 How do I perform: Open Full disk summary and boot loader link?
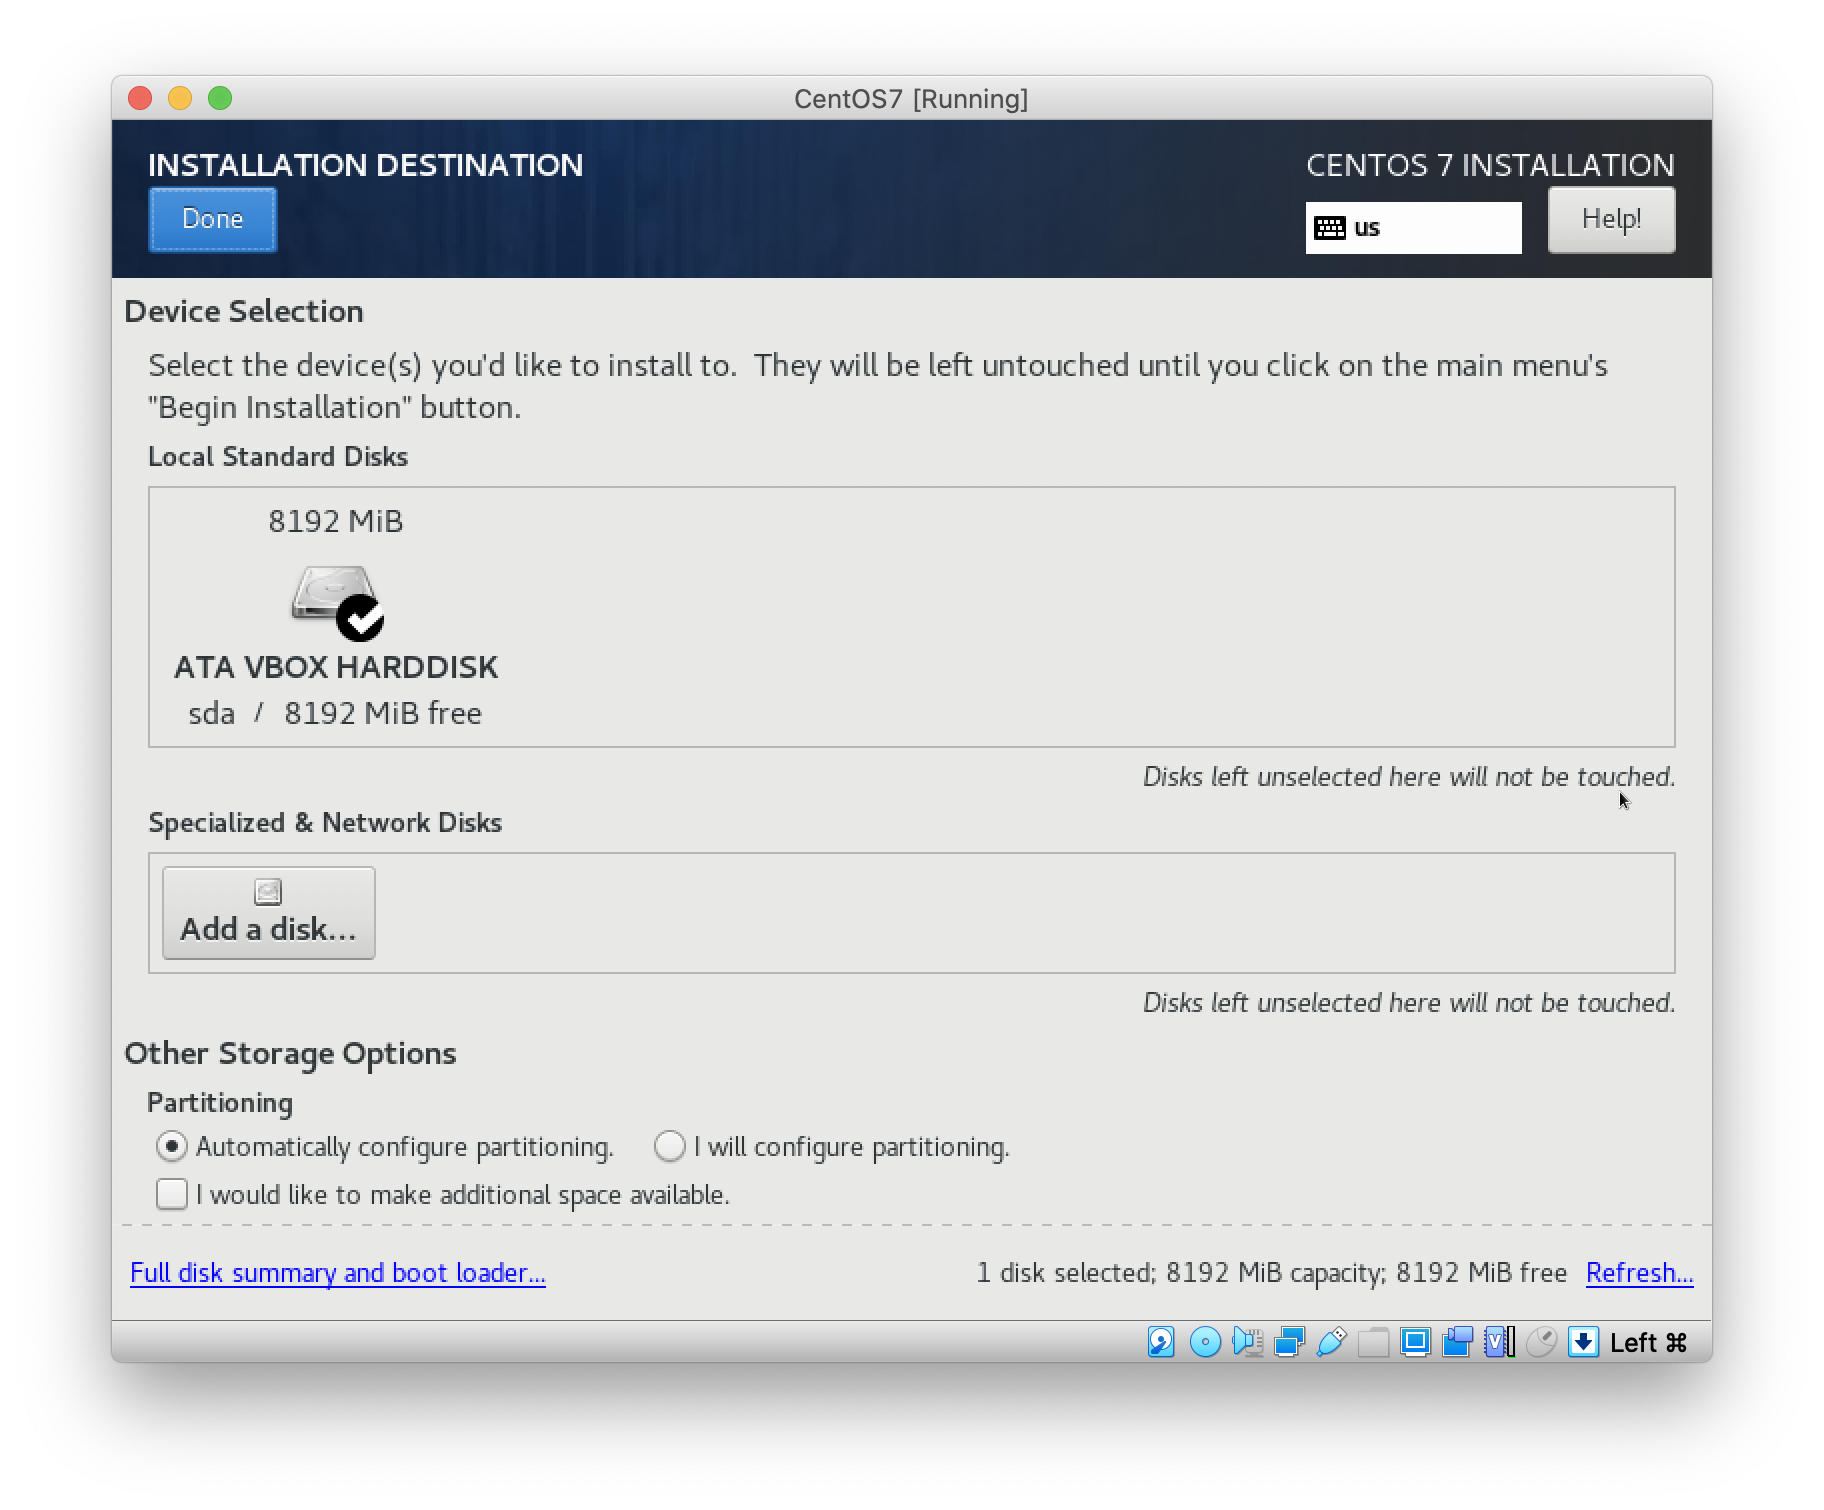pos(338,1273)
